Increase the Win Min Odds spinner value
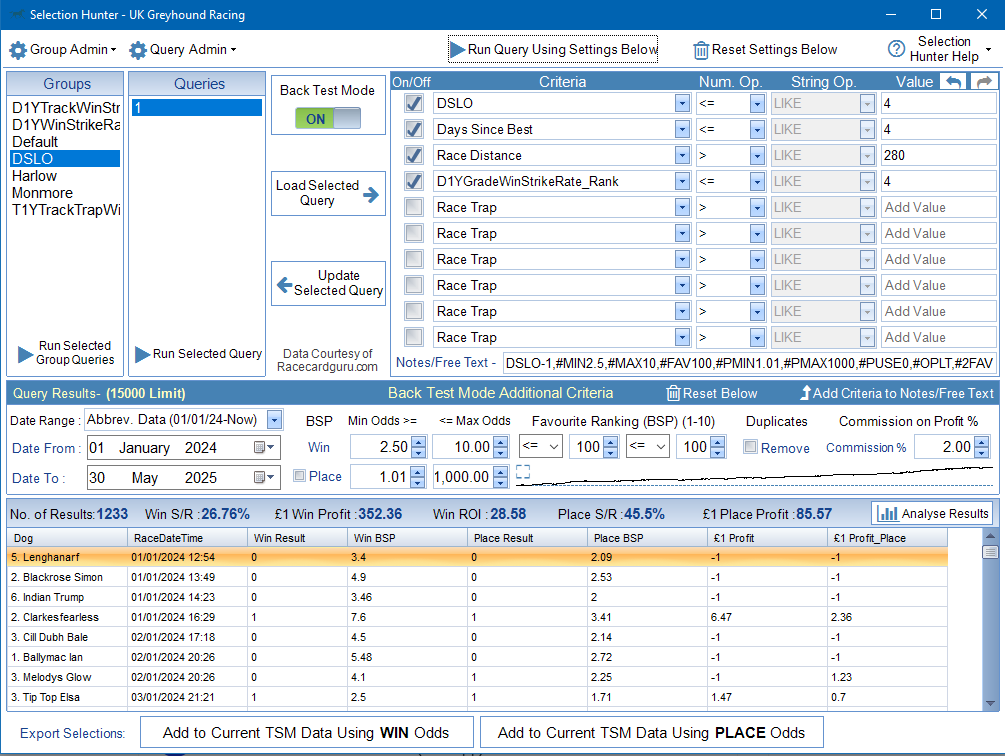This screenshot has width=1005, height=756. (x=419, y=442)
